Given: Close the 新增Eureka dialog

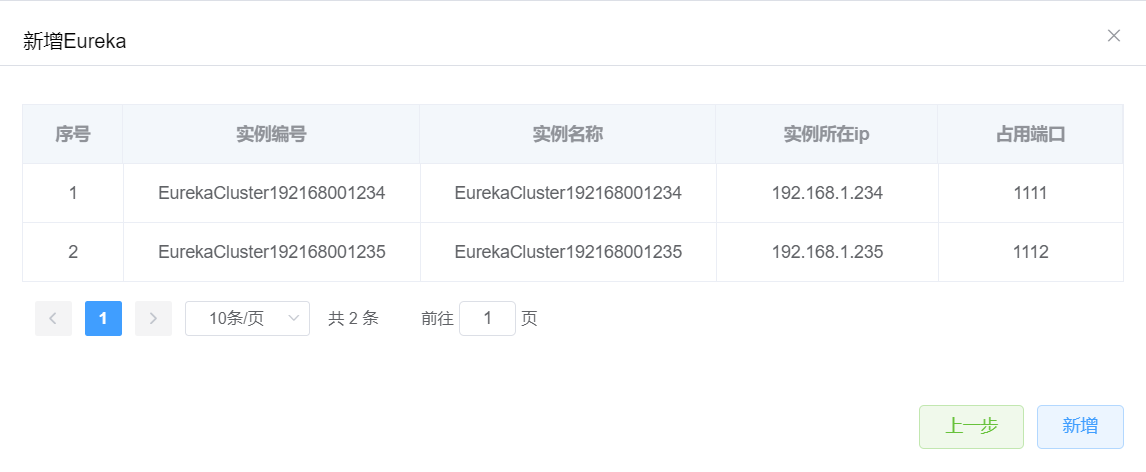Looking at the screenshot, I should click(x=1113, y=36).
